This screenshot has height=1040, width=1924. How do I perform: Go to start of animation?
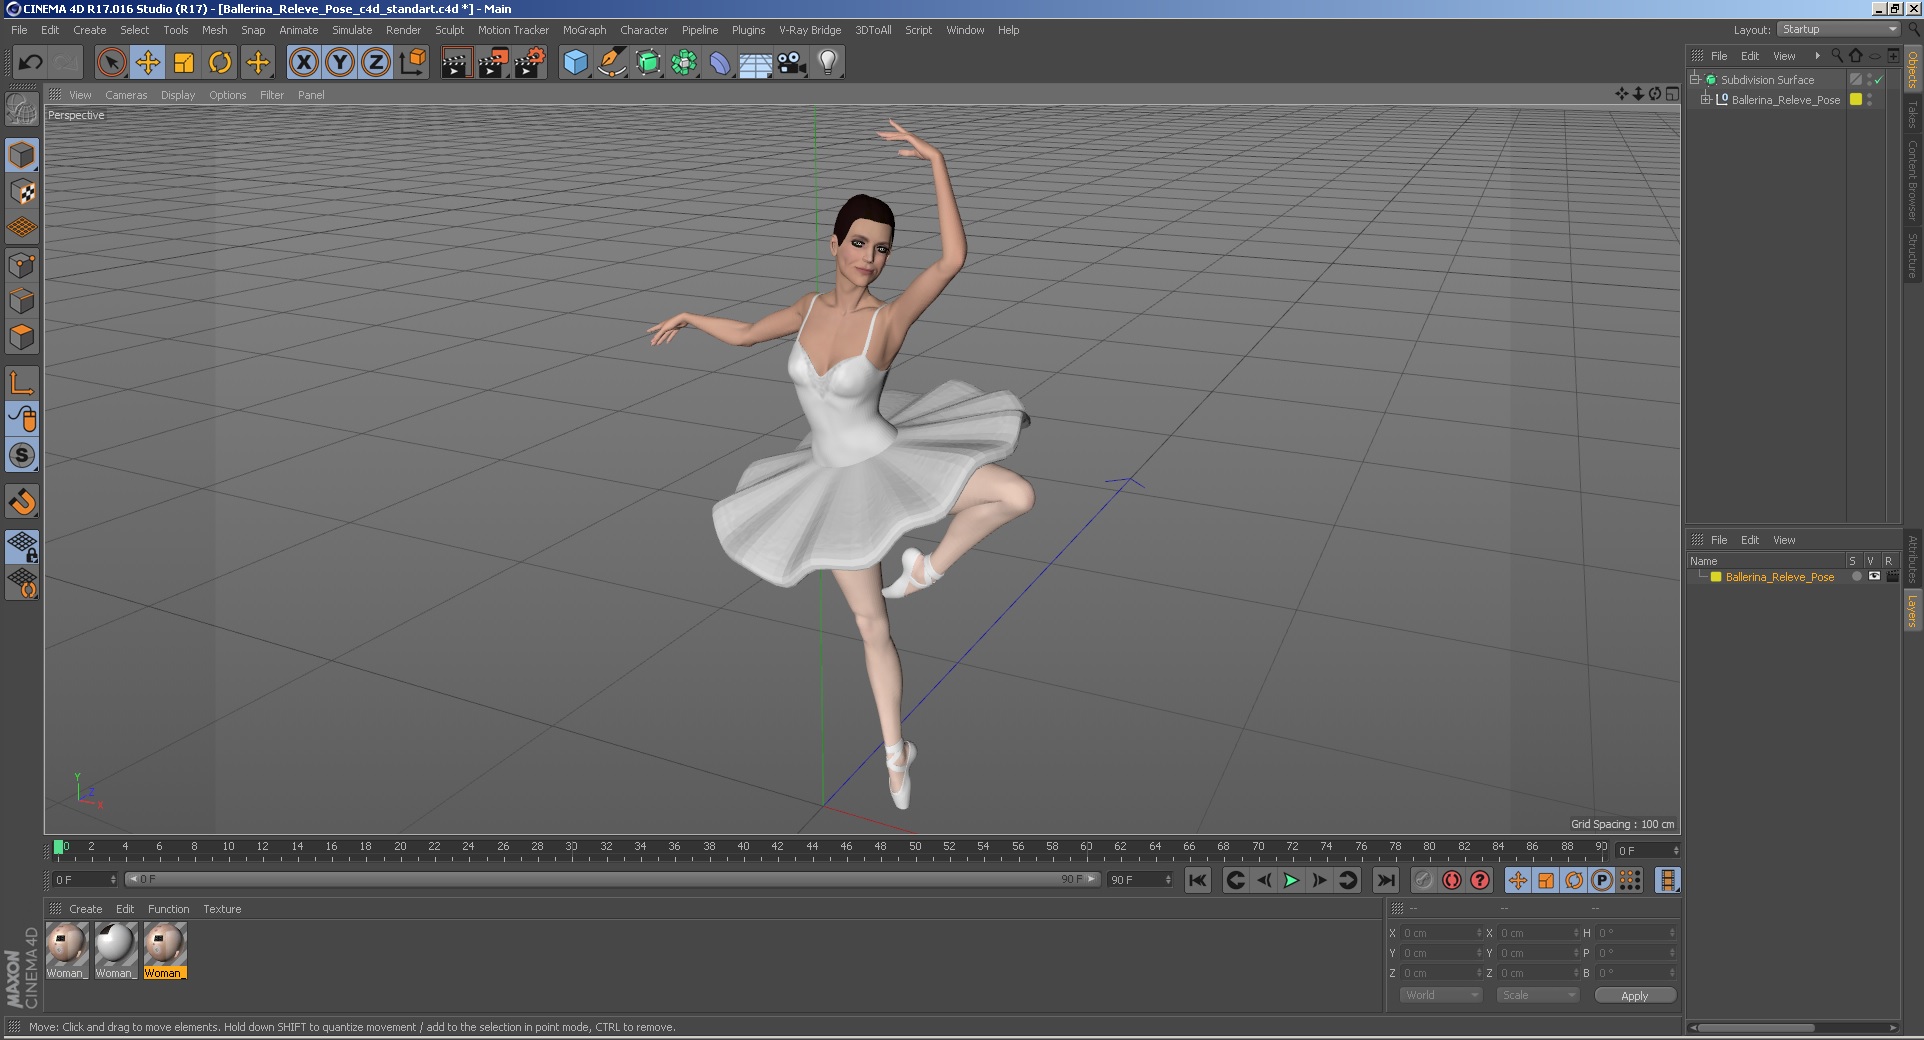tap(1197, 880)
